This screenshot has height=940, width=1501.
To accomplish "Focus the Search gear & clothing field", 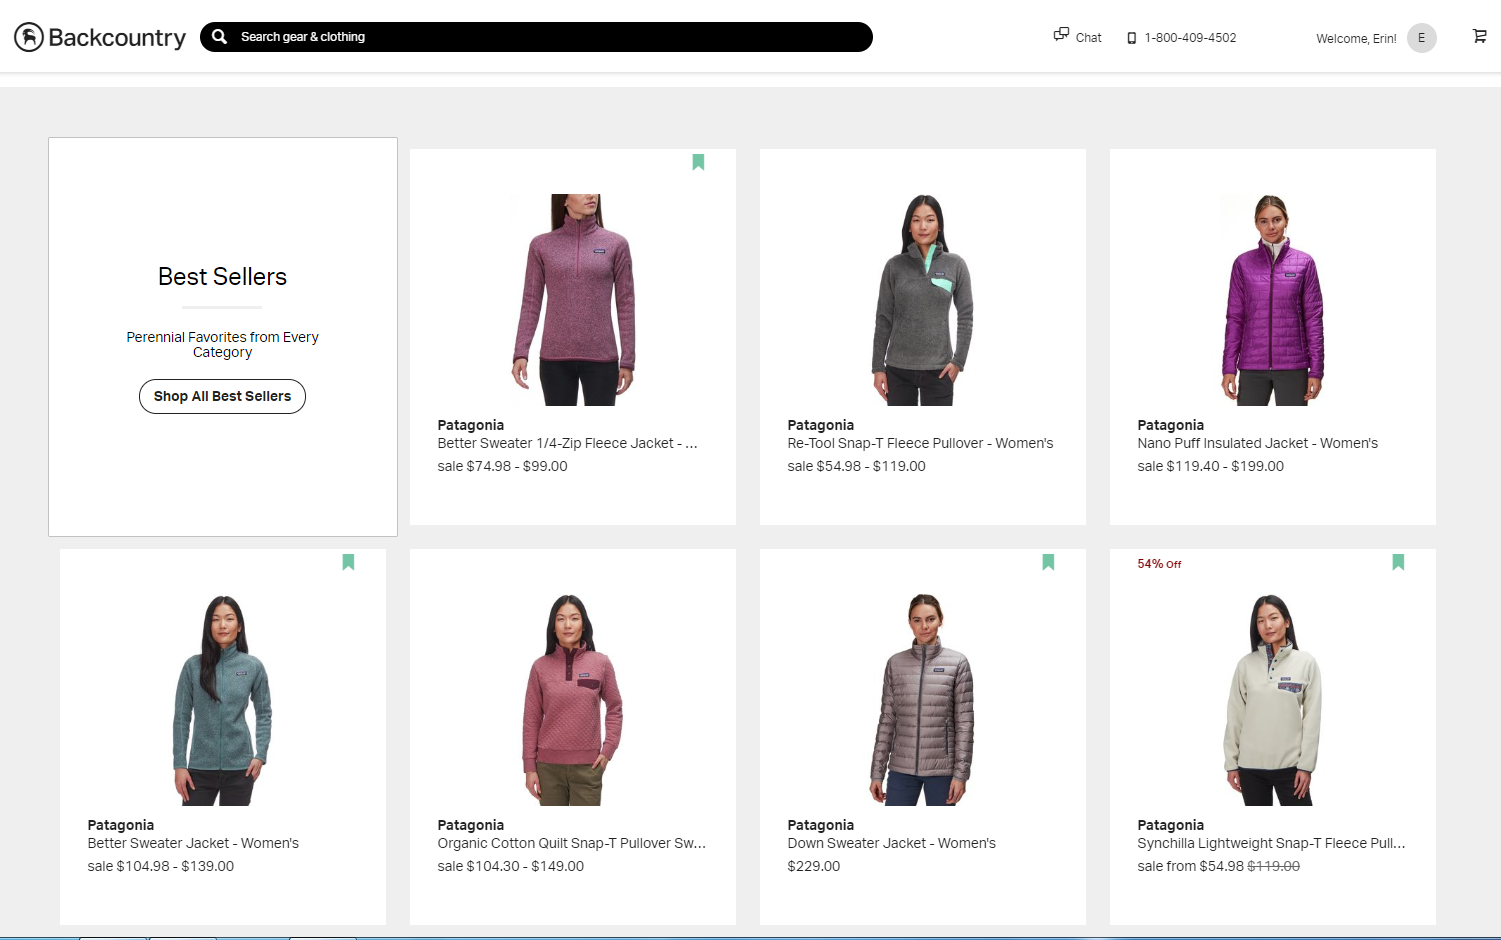I will coord(536,37).
